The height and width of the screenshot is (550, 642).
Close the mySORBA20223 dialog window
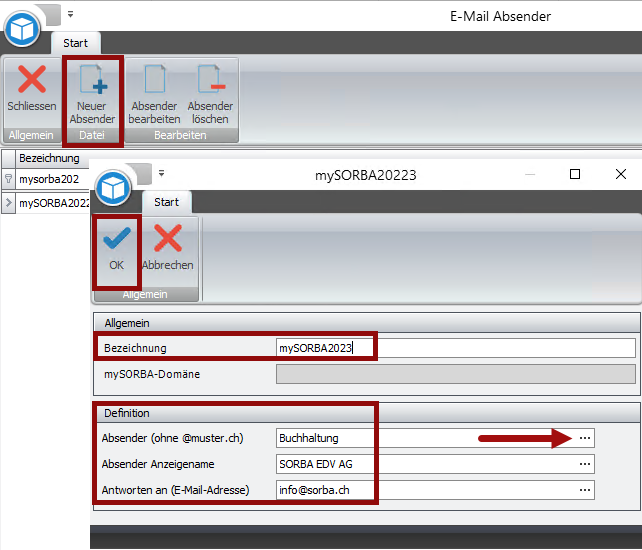[x=621, y=174]
